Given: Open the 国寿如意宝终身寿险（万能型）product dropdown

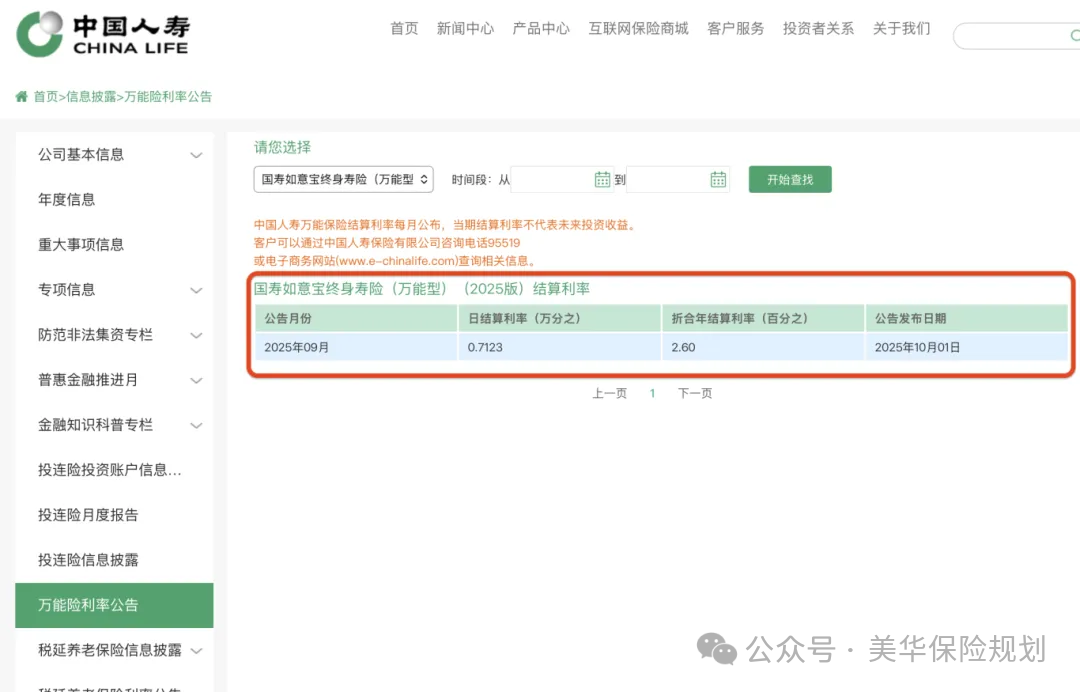Looking at the screenshot, I should [342, 178].
